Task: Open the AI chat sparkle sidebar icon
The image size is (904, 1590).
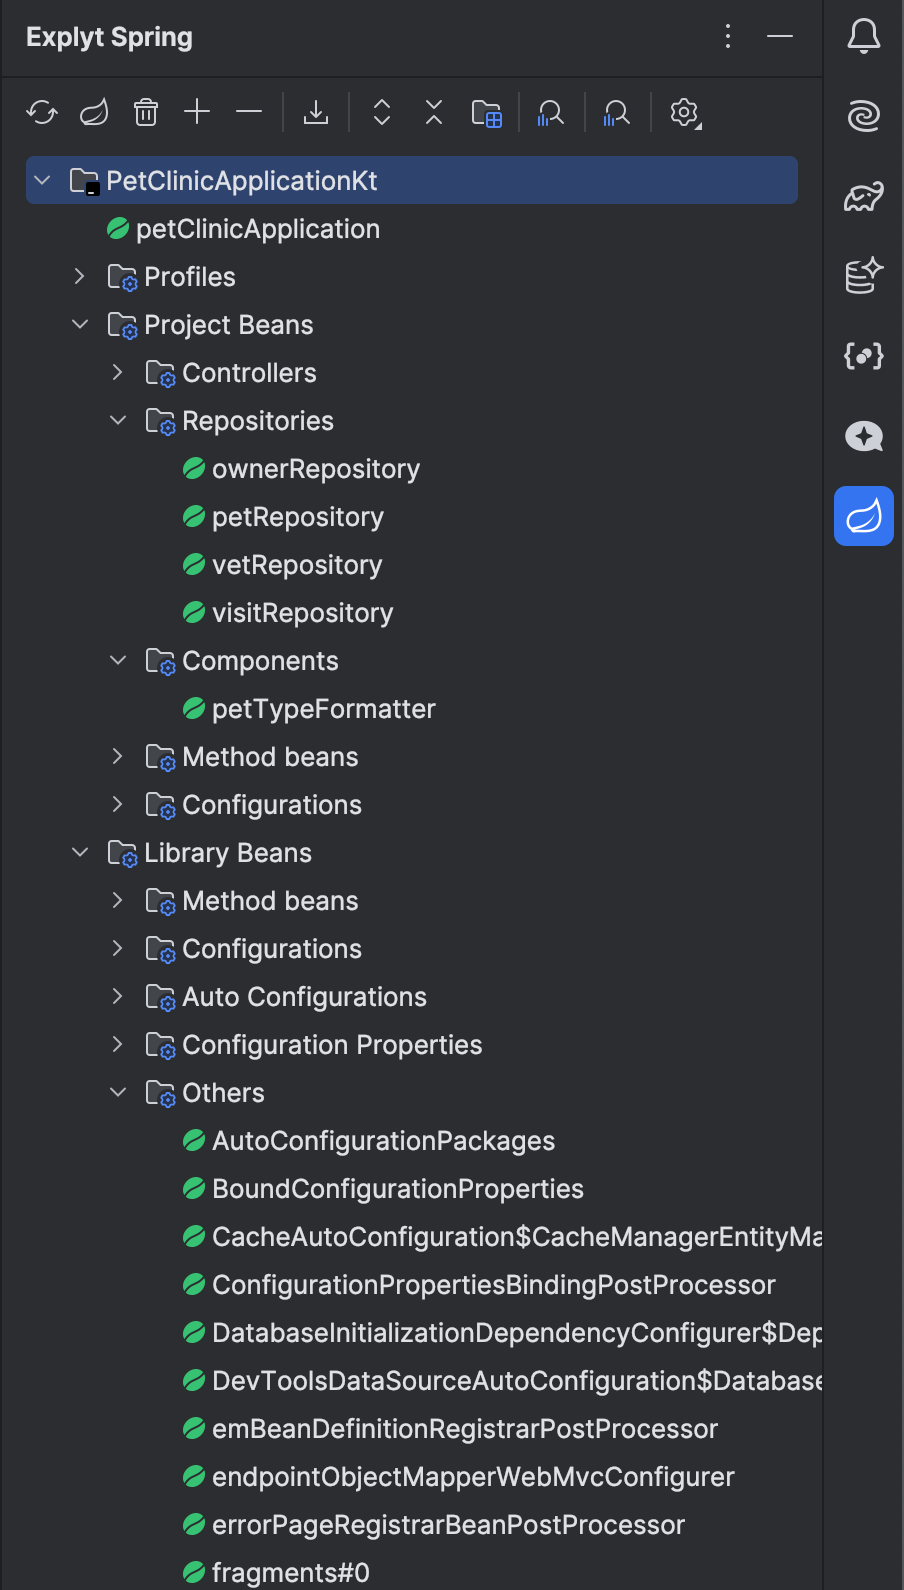Action: pos(864,436)
